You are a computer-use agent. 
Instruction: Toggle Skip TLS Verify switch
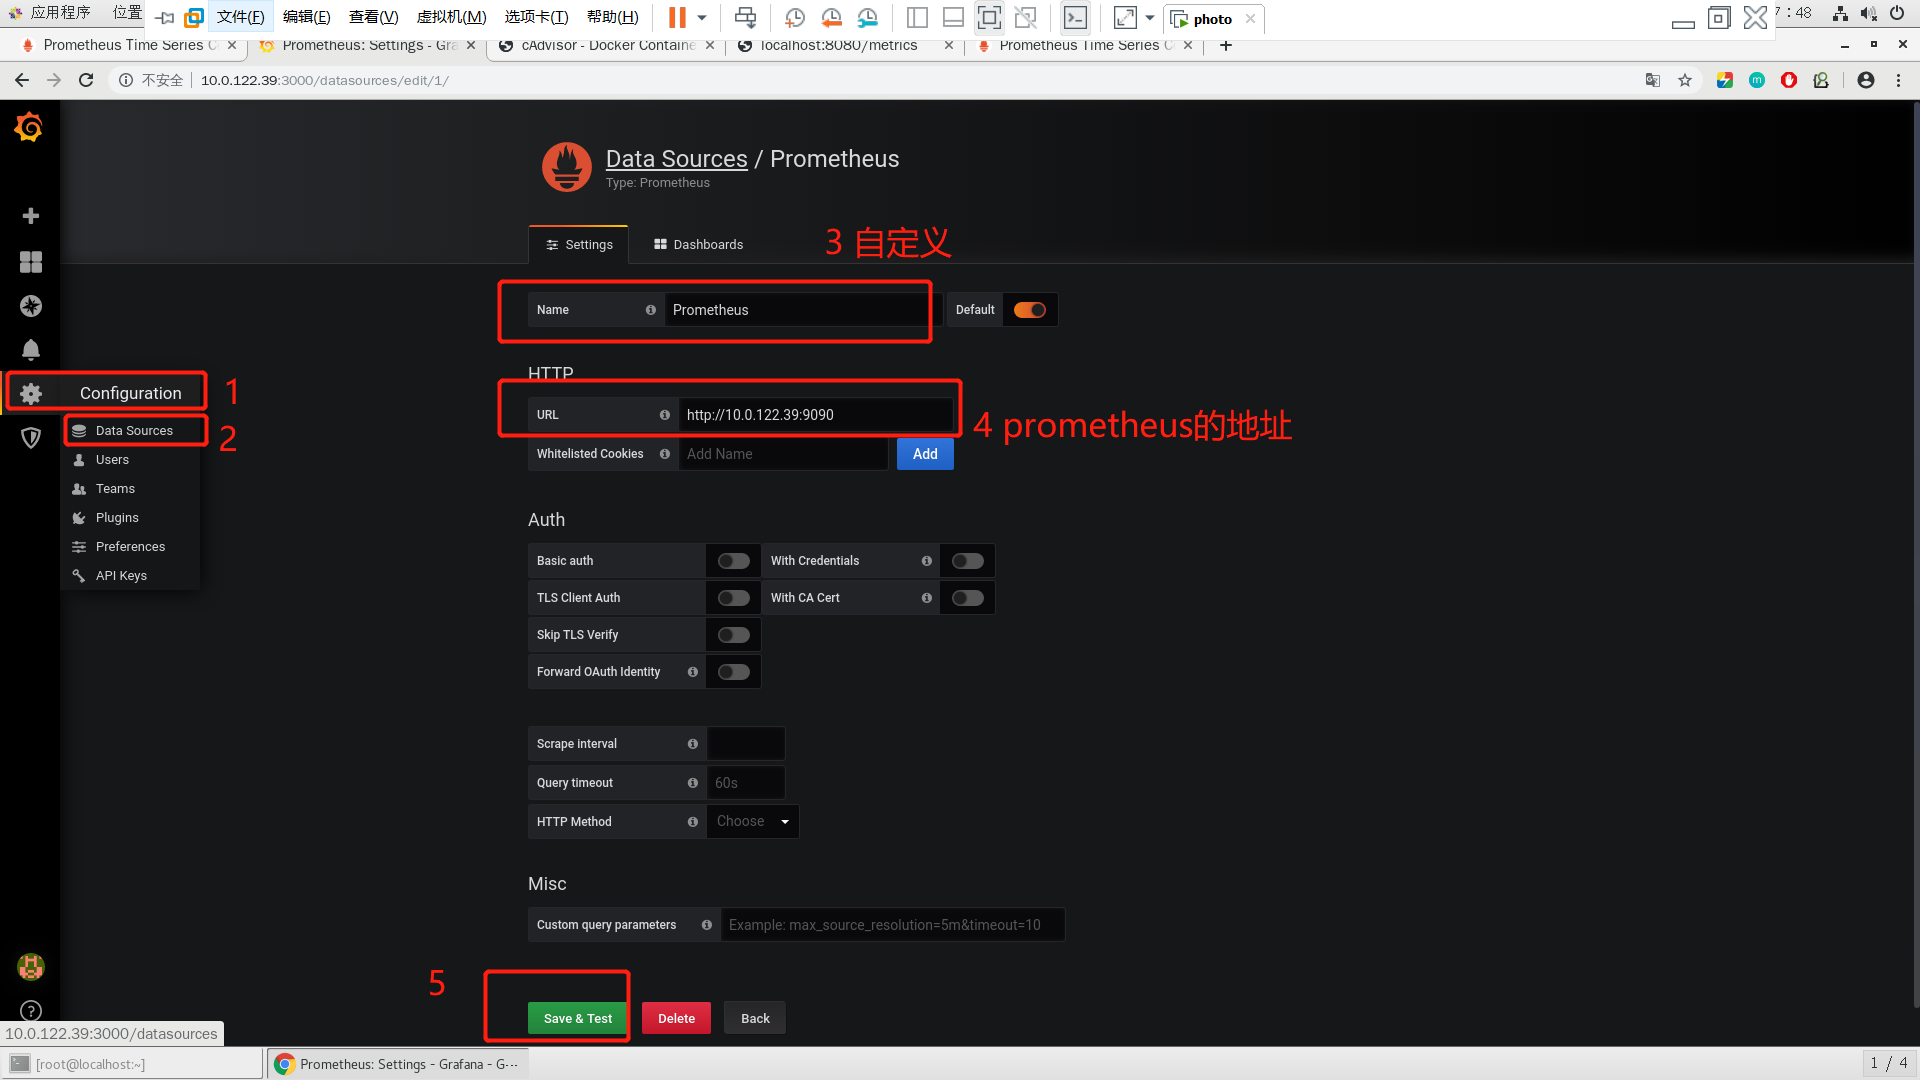tap(733, 635)
